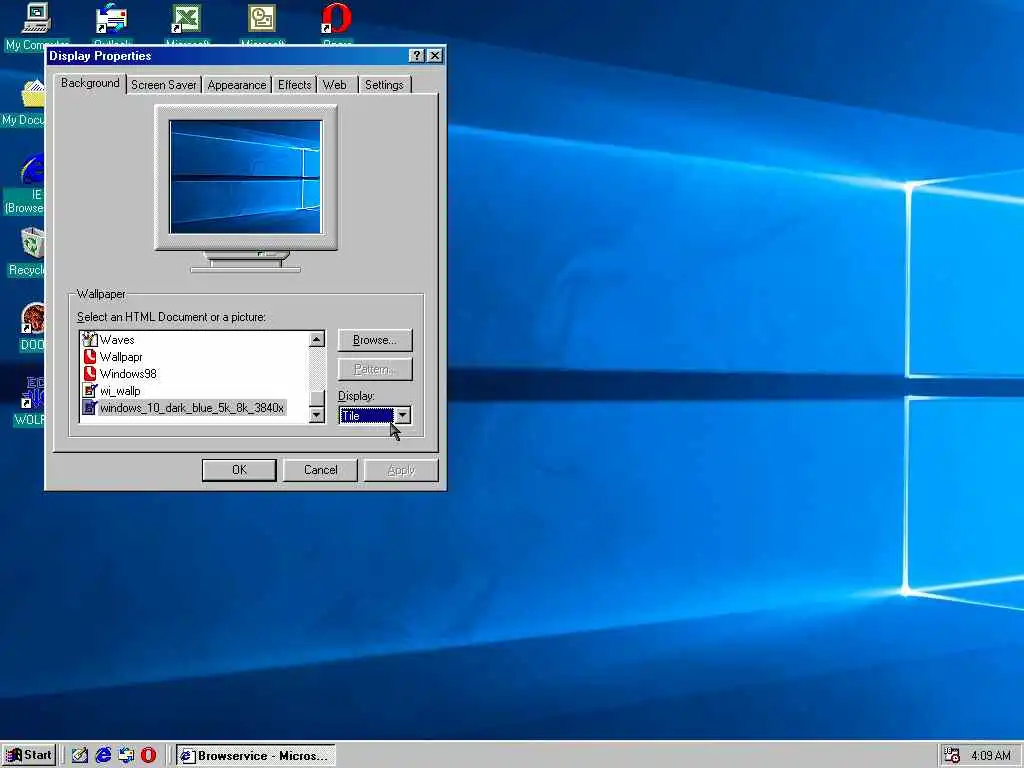Click the monitor wallpaper preview image
Viewport: 1024px width, 768px height.
[x=246, y=176]
